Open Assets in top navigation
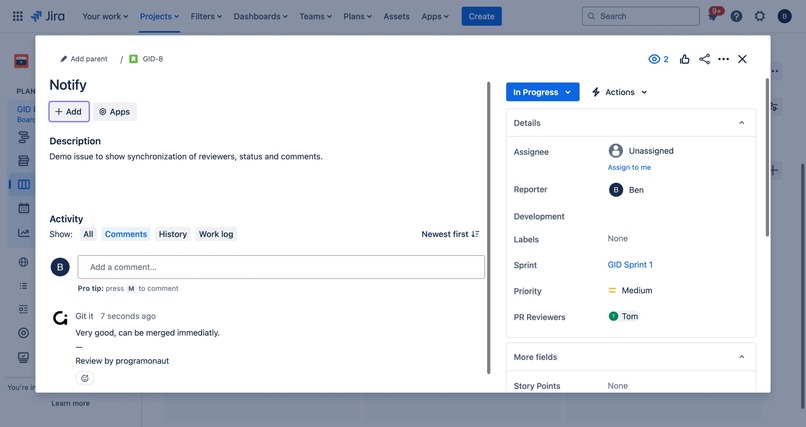This screenshot has width=806, height=427. [x=396, y=16]
